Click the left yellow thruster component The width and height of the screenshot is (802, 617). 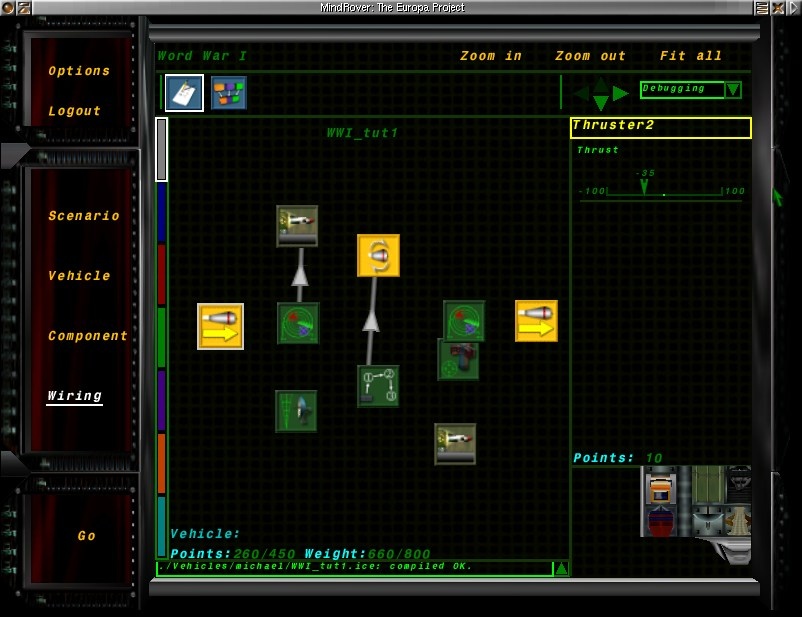point(220,326)
